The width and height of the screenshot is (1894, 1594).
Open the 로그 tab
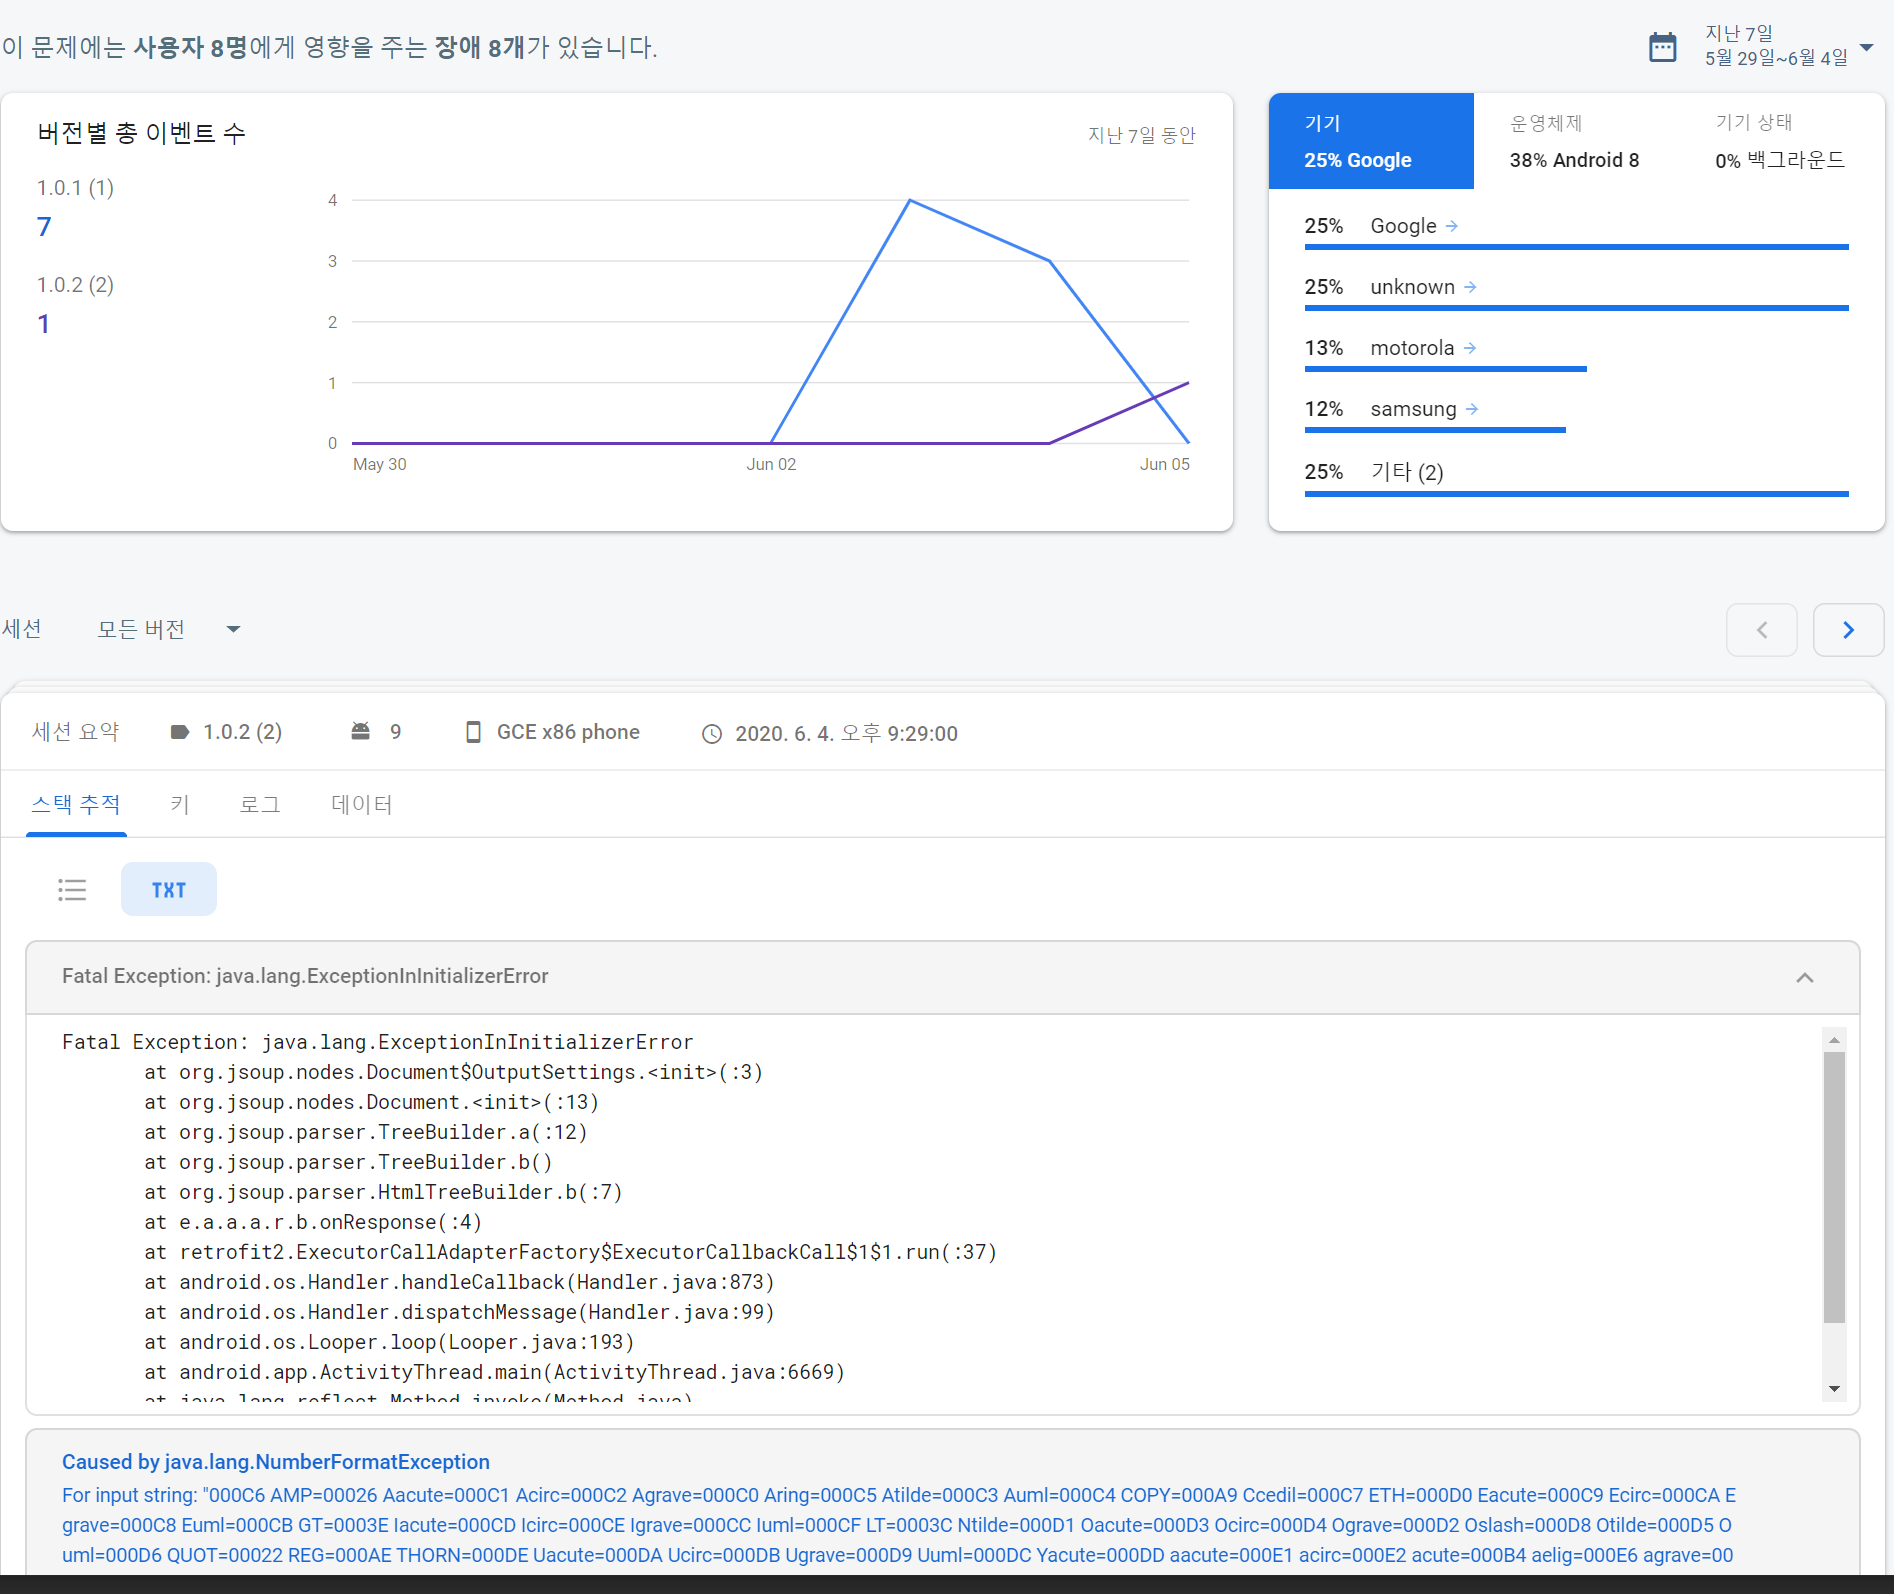tap(260, 804)
